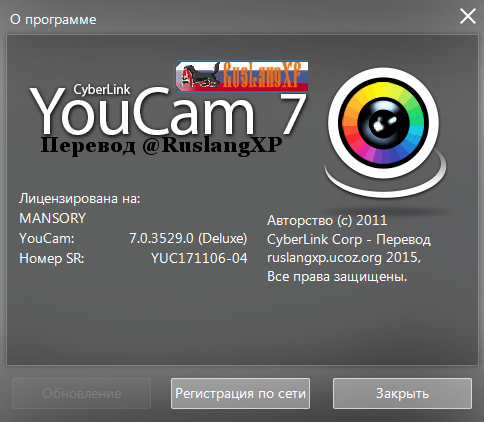484x422 pixels.
Task: Select the version text 7.0.3529.0 (Deluxe)
Action: point(188,238)
